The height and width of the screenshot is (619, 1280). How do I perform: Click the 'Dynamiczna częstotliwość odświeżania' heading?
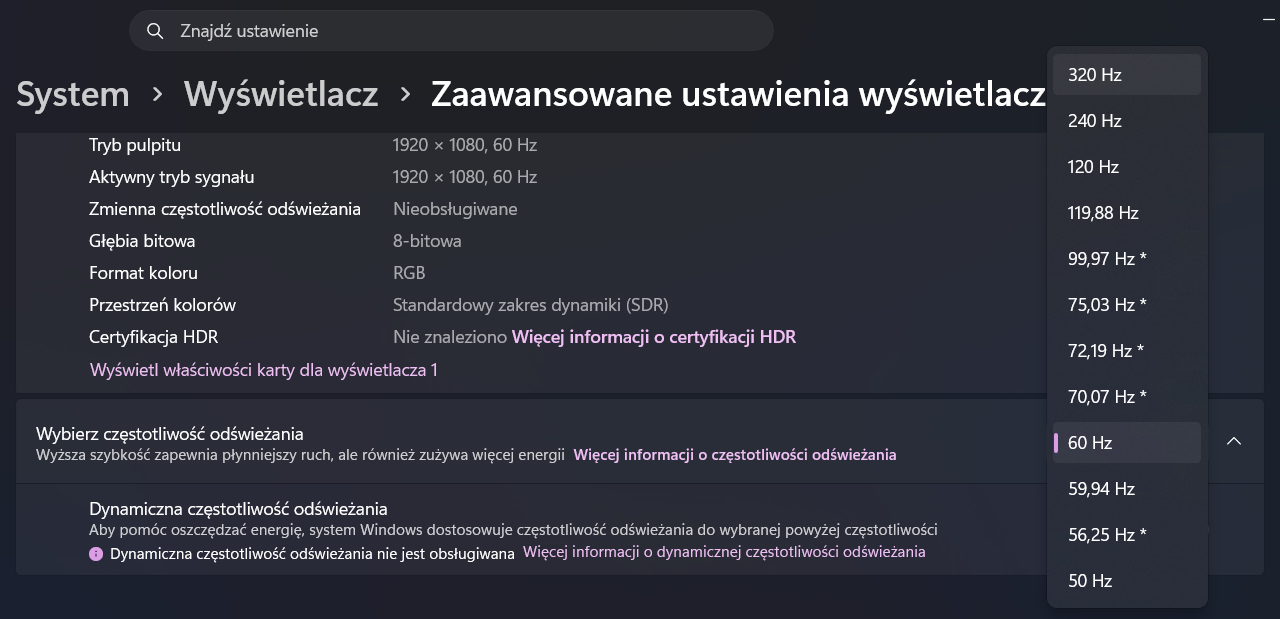238,509
